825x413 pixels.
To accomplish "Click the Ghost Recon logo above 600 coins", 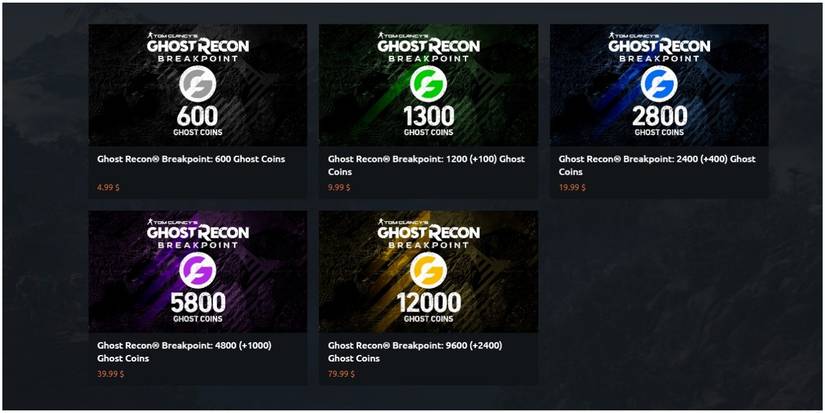I will click(197, 47).
